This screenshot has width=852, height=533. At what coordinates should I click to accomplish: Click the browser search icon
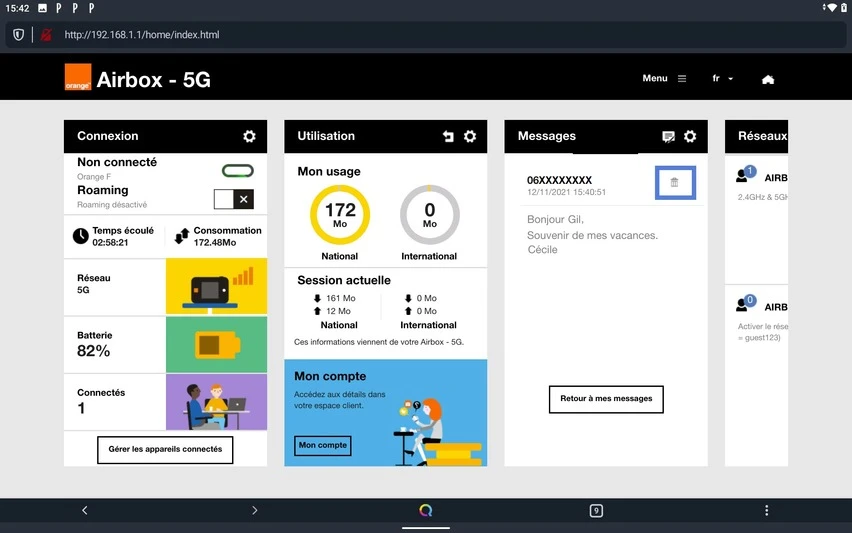coord(425,510)
